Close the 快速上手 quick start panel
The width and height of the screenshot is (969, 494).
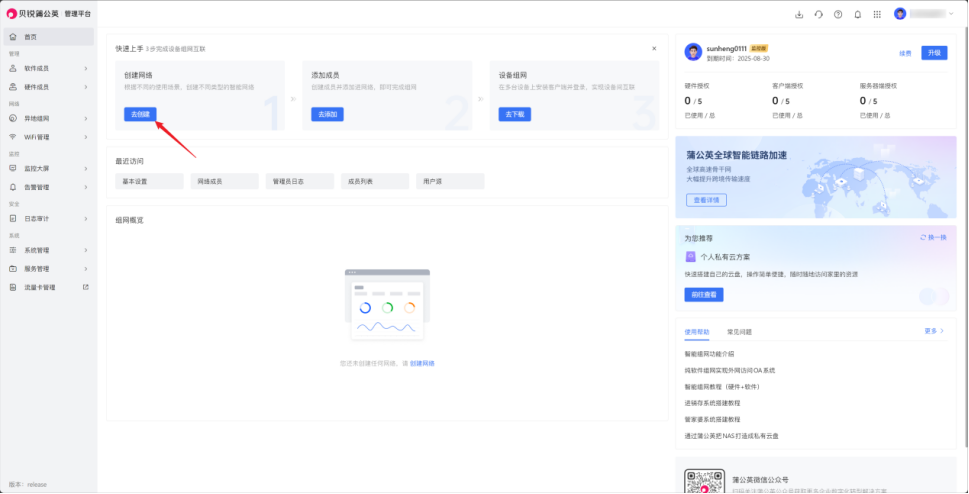pyautogui.click(x=654, y=48)
